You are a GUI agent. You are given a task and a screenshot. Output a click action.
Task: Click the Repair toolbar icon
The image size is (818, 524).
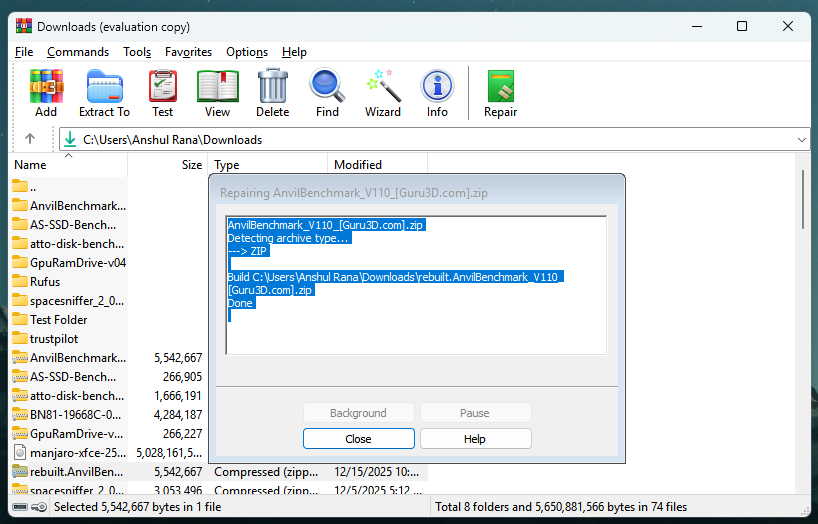(x=500, y=86)
